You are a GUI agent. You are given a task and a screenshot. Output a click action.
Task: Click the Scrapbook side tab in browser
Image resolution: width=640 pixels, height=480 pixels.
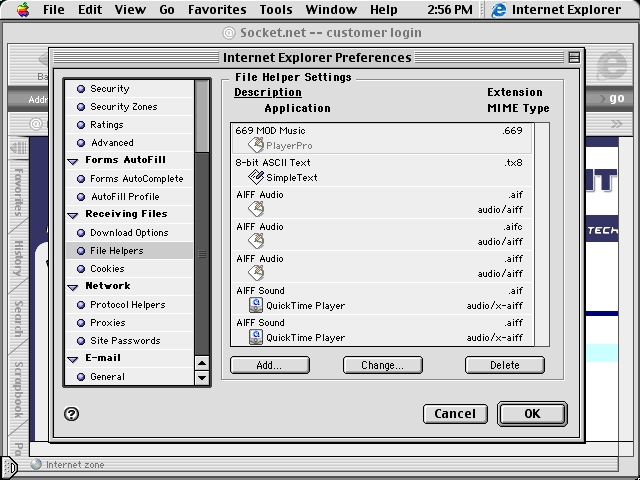point(18,390)
